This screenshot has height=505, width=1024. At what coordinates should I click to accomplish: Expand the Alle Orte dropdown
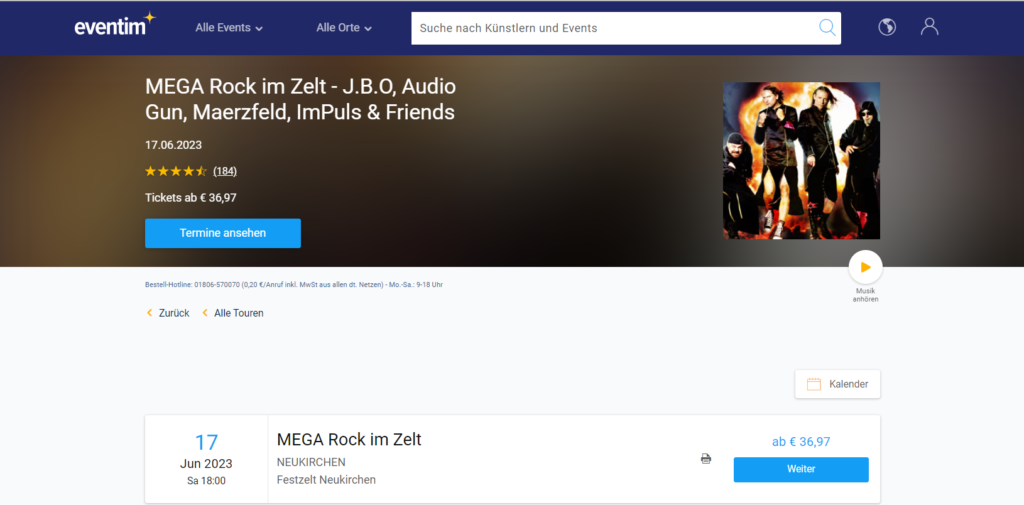pyautogui.click(x=344, y=28)
